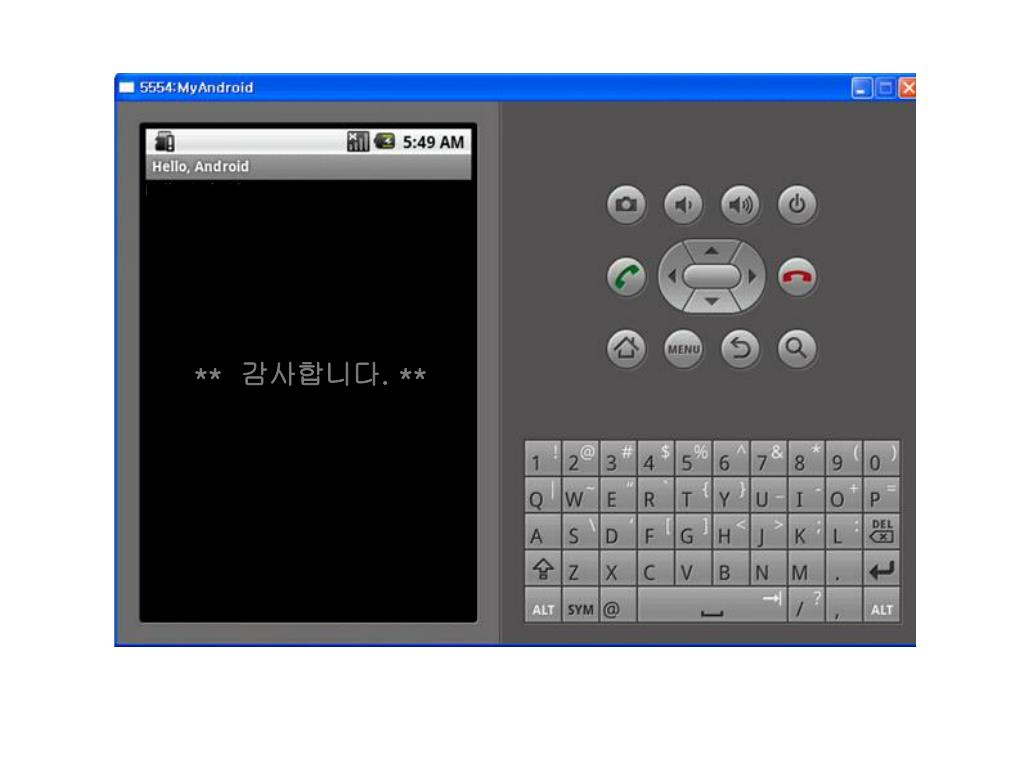Screen dimensions: 1024x768
Task: Click the D-pad down arrow
Action: coord(711,302)
